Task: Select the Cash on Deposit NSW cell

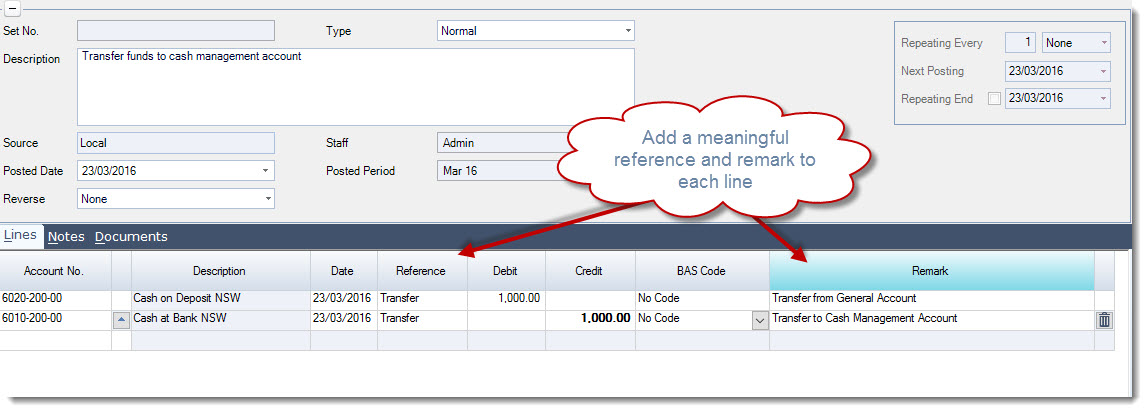Action: pyautogui.click(x=219, y=299)
